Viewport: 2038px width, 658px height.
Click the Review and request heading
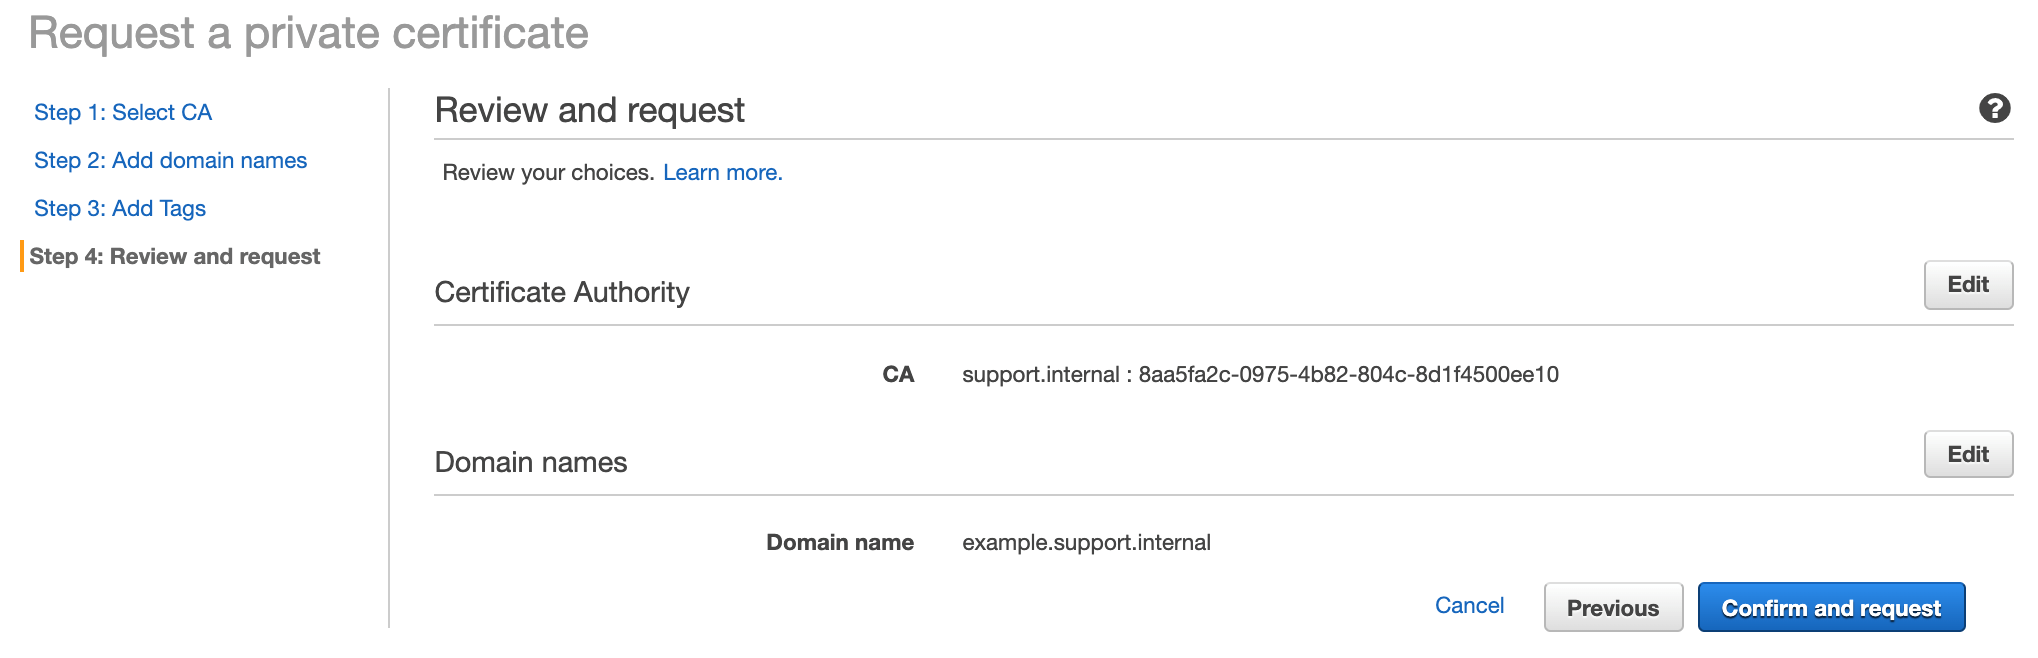(x=589, y=110)
